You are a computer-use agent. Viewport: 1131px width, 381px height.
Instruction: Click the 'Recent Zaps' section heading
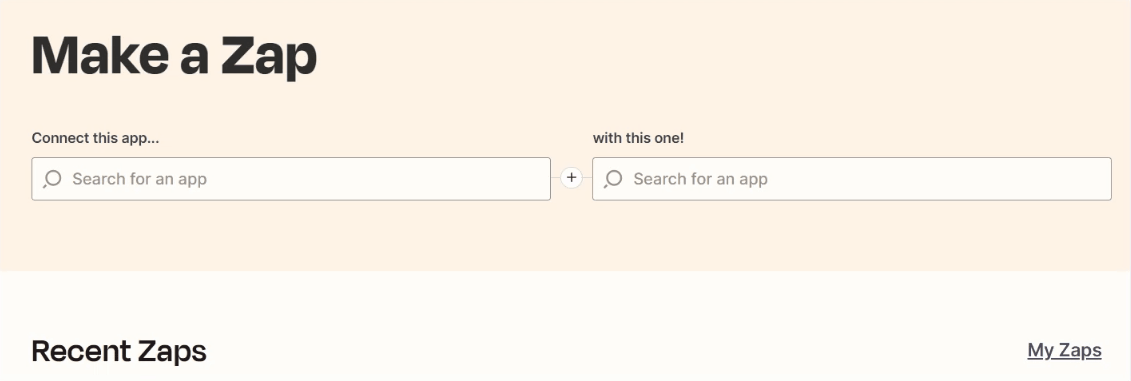pos(119,351)
